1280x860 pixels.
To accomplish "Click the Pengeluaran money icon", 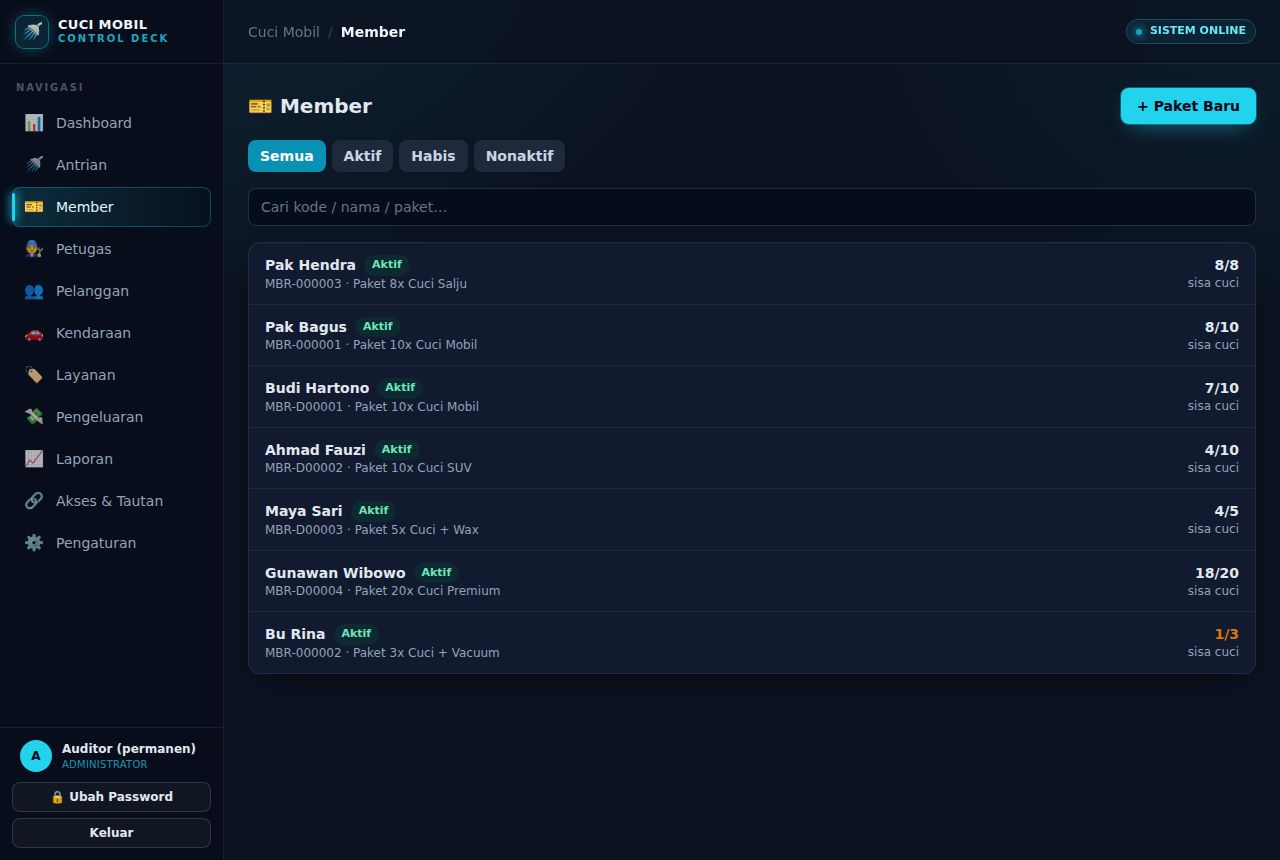I will click(34, 417).
